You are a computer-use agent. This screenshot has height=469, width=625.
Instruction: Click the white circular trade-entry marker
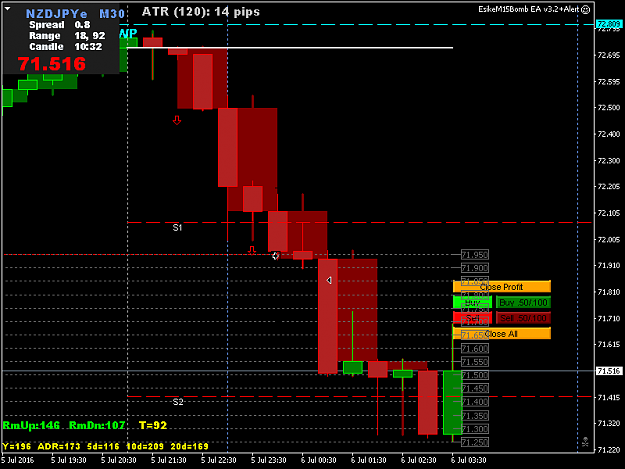pyautogui.click(x=275, y=255)
